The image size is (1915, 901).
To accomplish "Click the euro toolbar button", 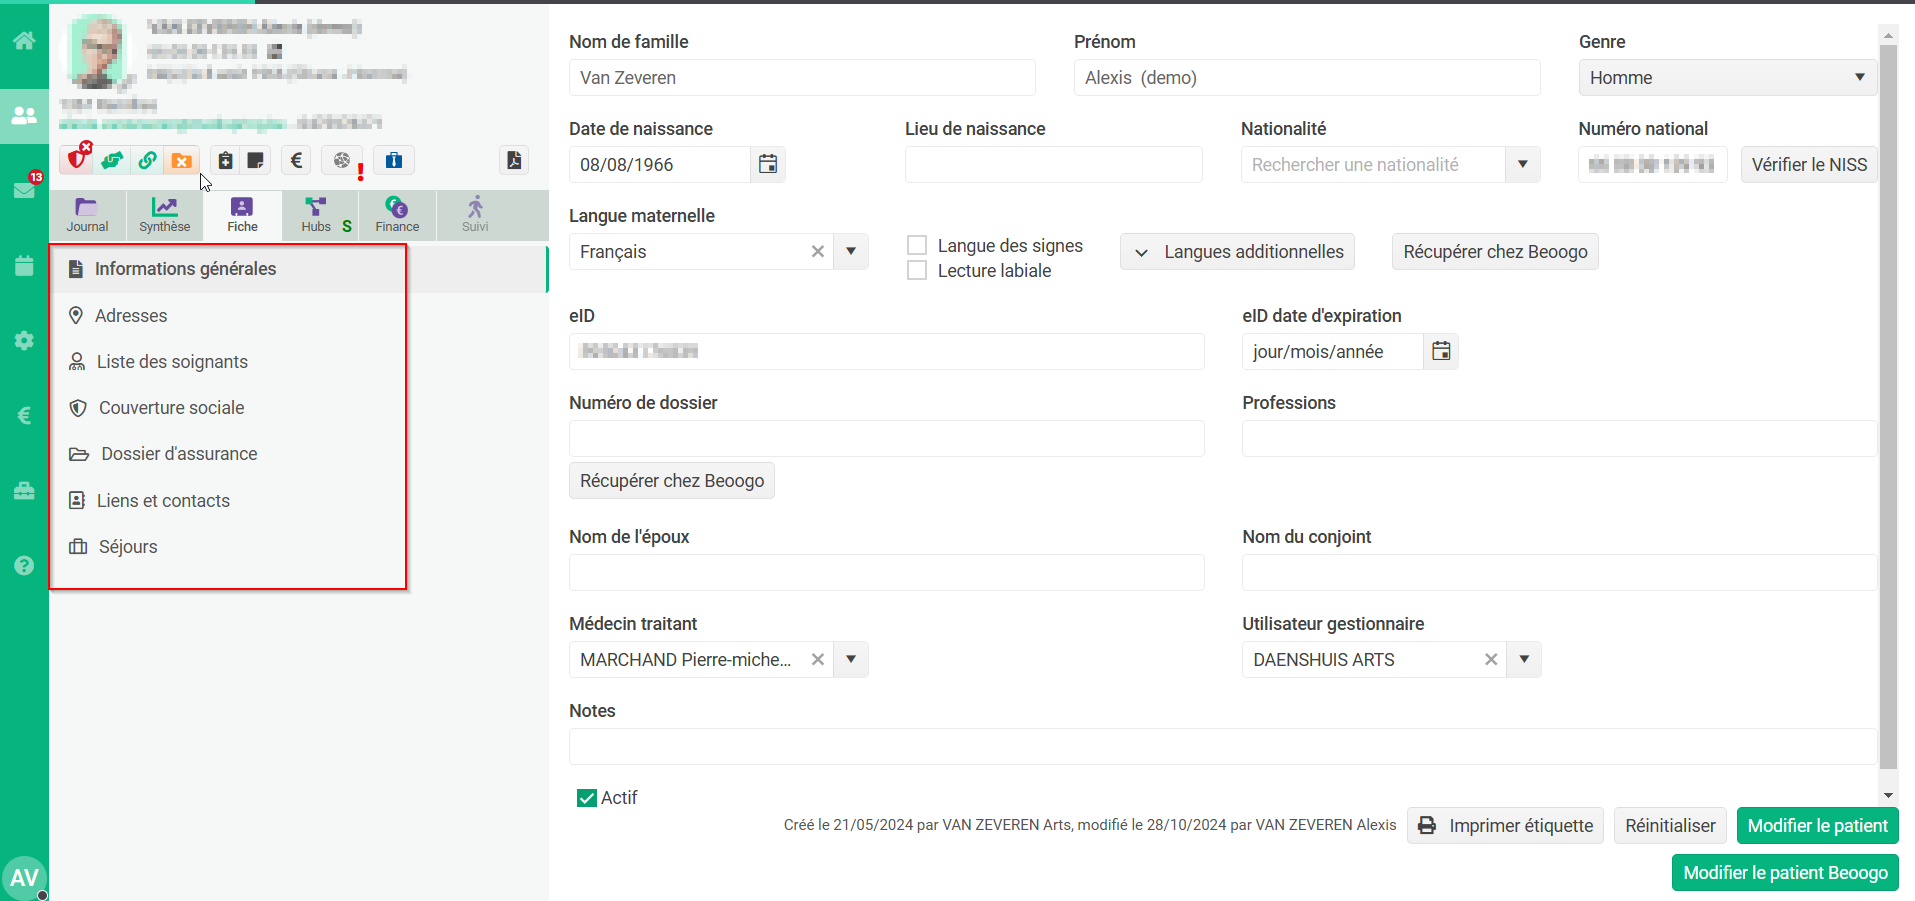I will click(x=296, y=160).
